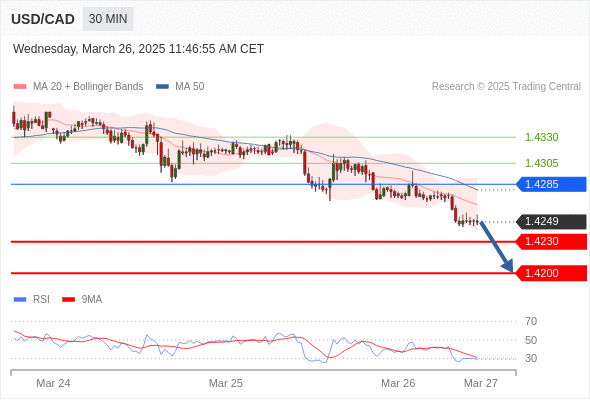Click the 30 MIN timeframe badge
The image size is (590, 400).
108,19
